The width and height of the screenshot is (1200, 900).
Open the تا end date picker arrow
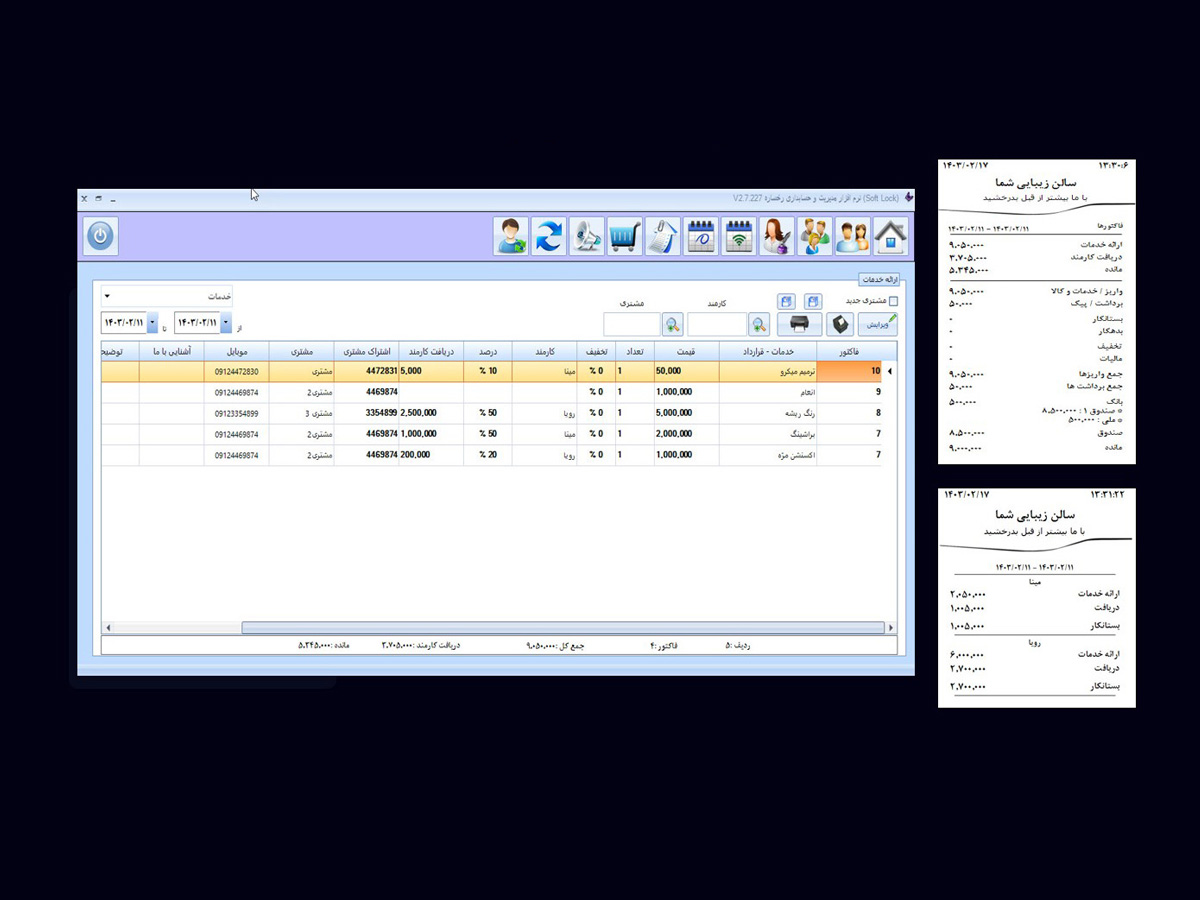[152, 323]
